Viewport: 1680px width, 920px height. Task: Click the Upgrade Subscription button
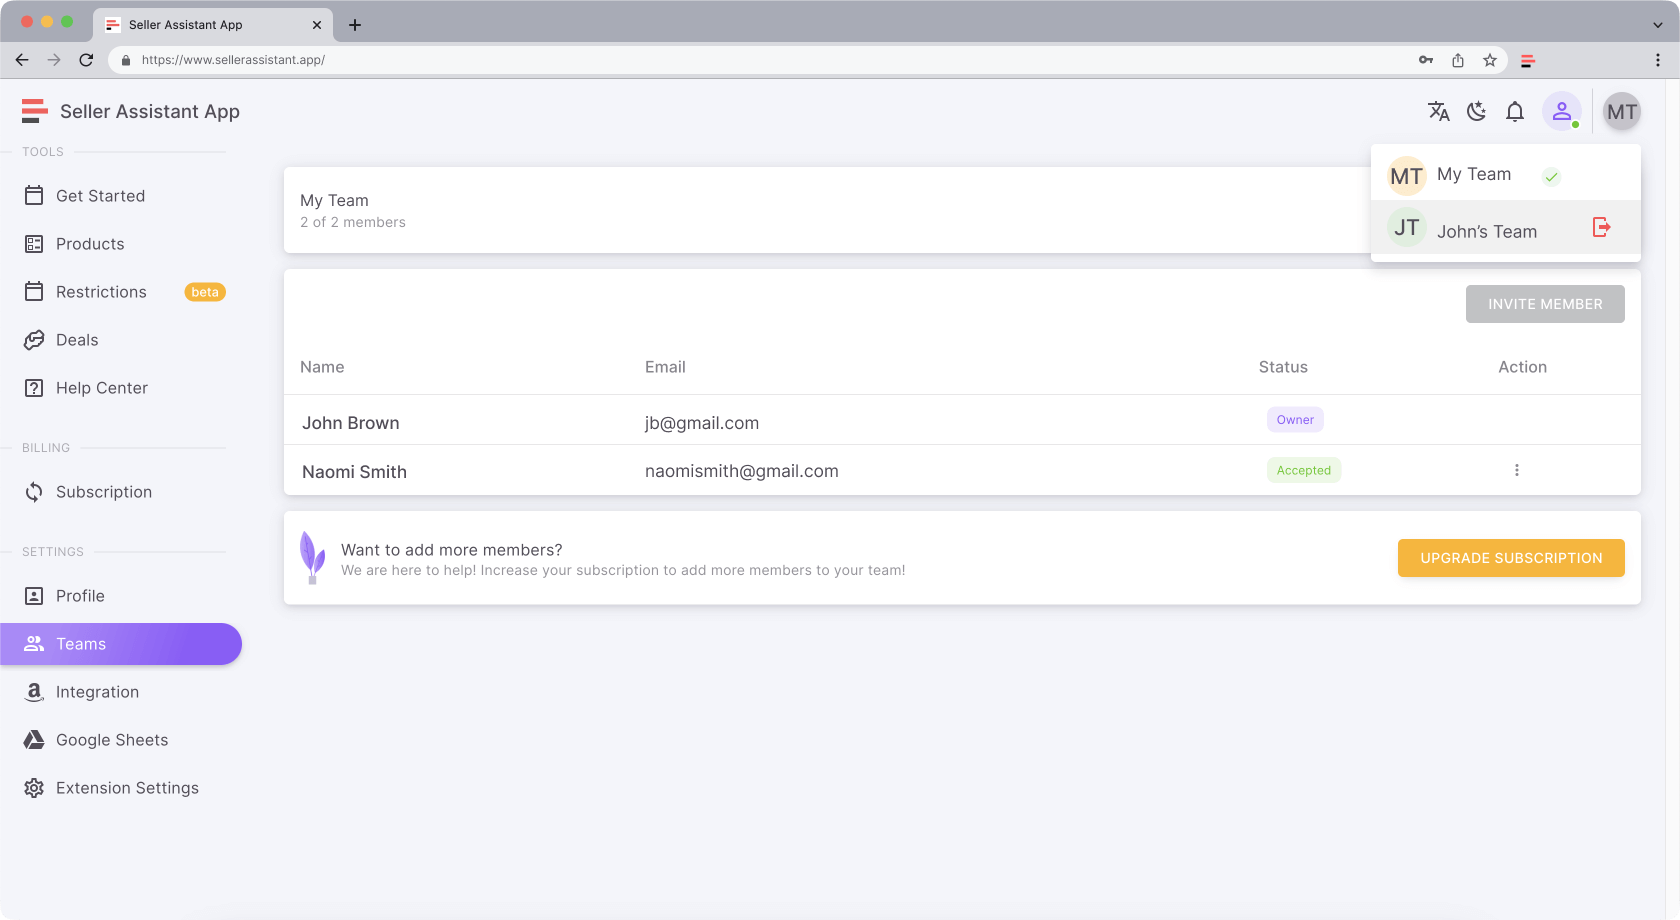(x=1510, y=558)
